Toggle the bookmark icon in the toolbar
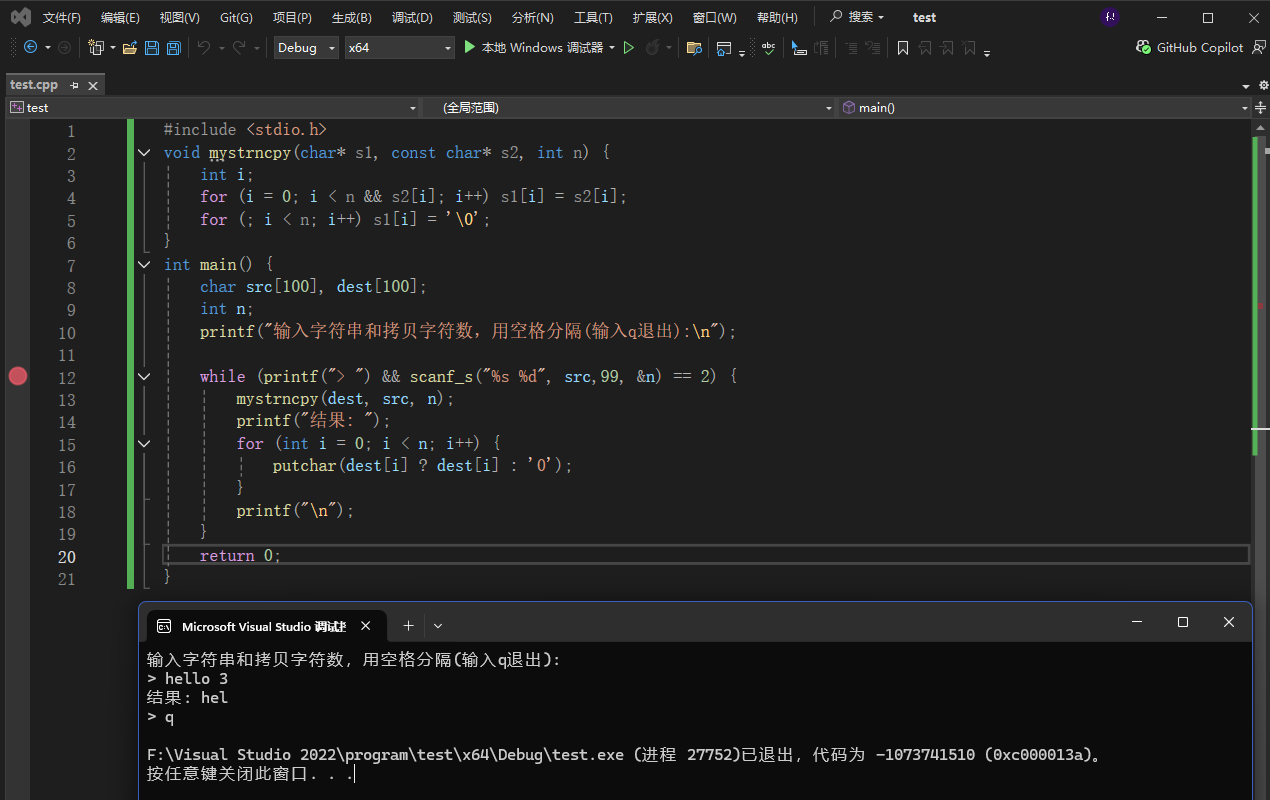1270x800 pixels. [x=902, y=47]
